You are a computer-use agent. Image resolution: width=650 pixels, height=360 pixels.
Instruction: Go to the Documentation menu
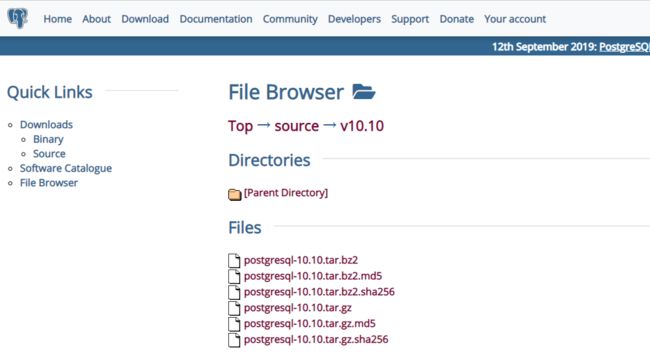pyautogui.click(x=216, y=19)
